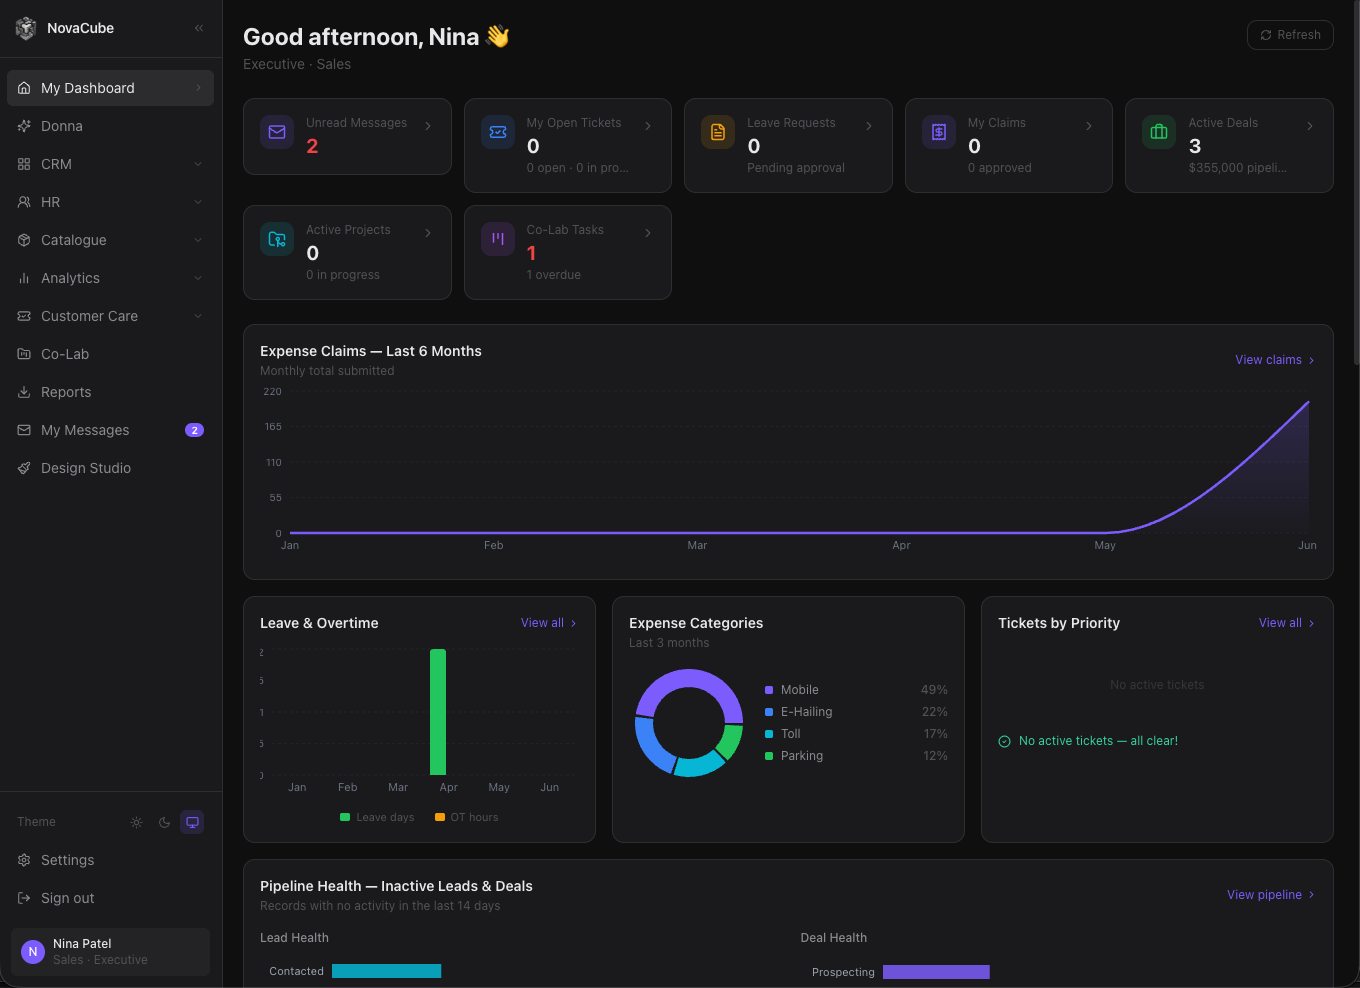Select system theme monitor icon
The height and width of the screenshot is (988, 1360).
(193, 822)
